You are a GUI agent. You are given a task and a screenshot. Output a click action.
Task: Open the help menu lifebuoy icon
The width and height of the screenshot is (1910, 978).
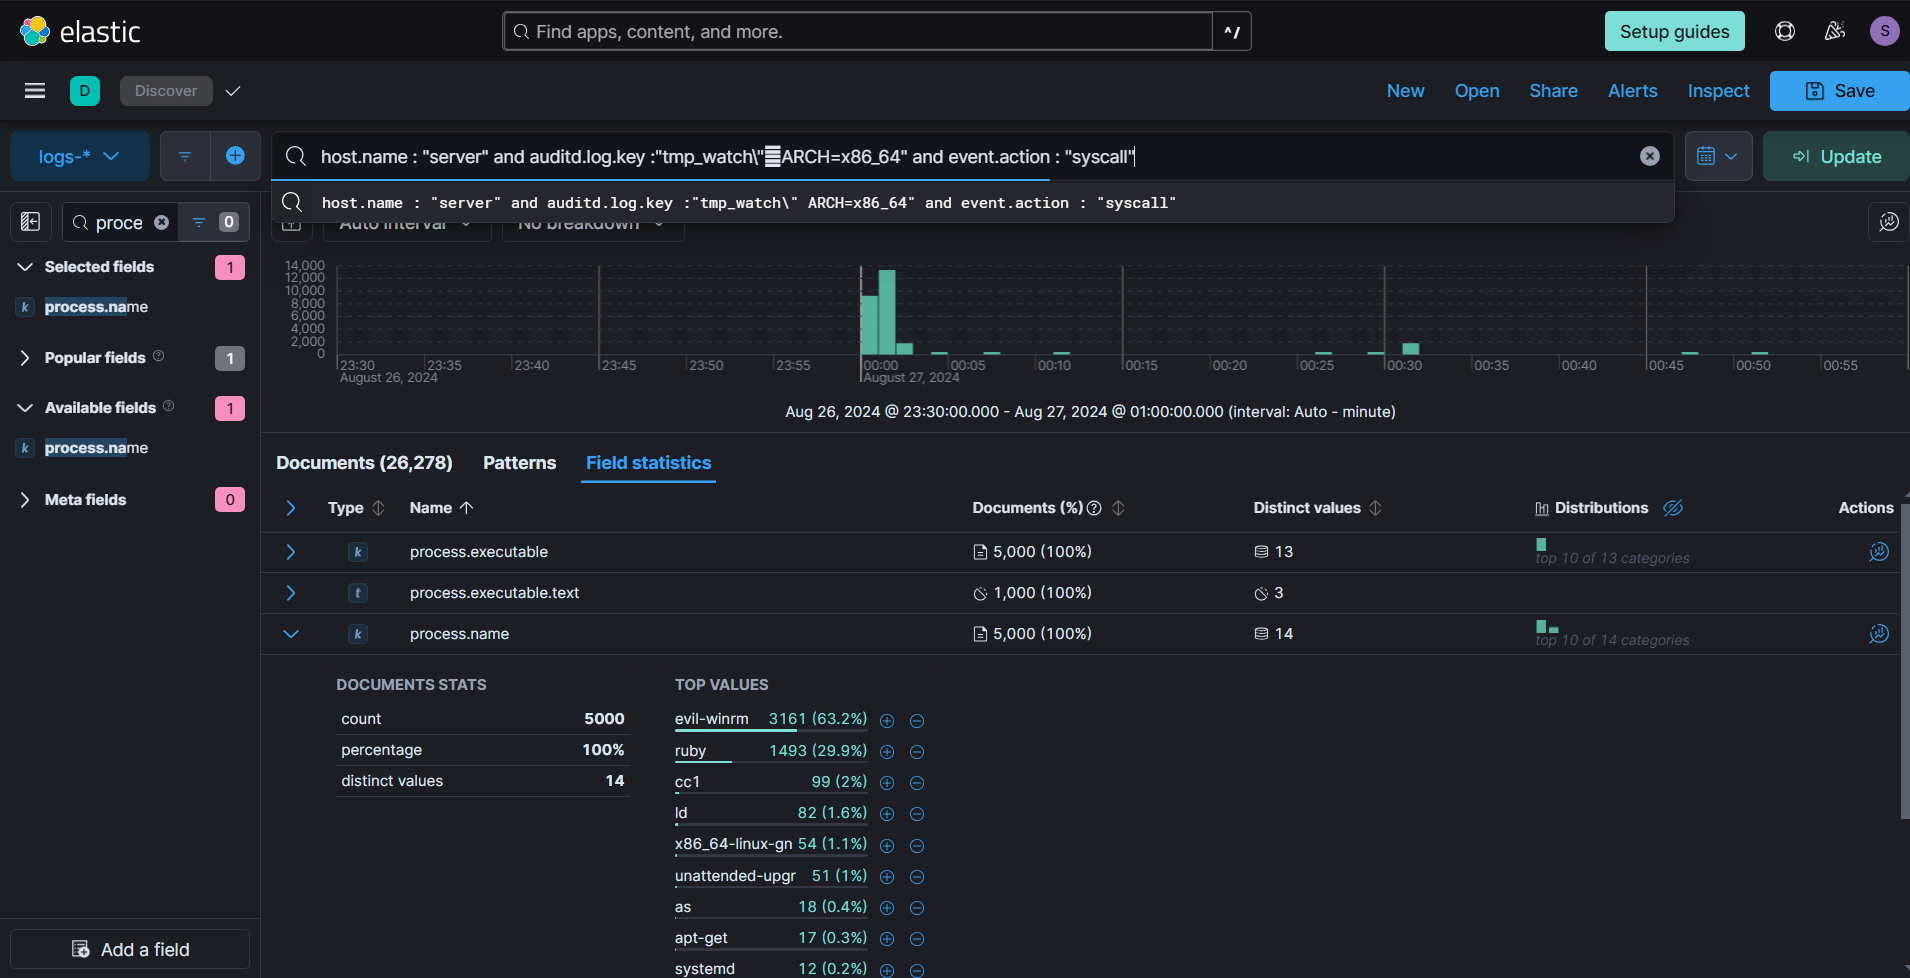[1785, 31]
